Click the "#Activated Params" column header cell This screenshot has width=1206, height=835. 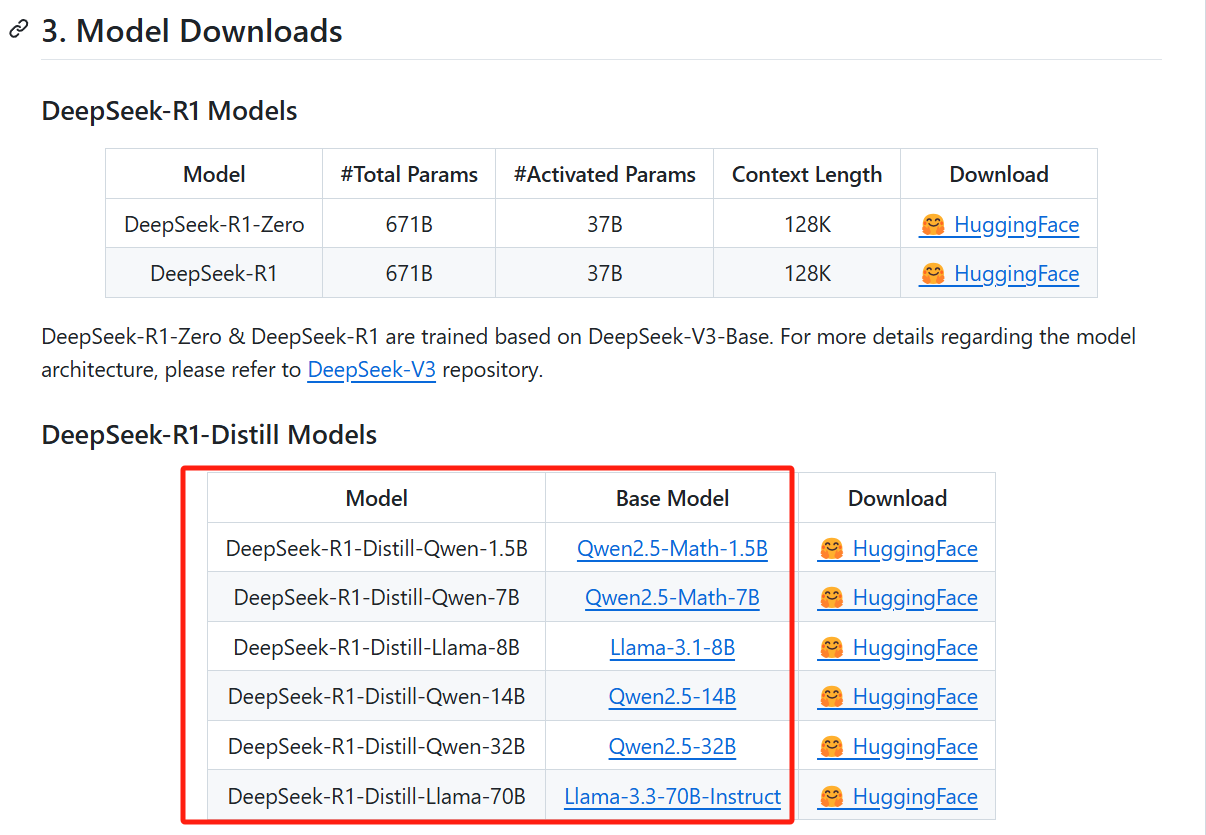[x=604, y=175]
